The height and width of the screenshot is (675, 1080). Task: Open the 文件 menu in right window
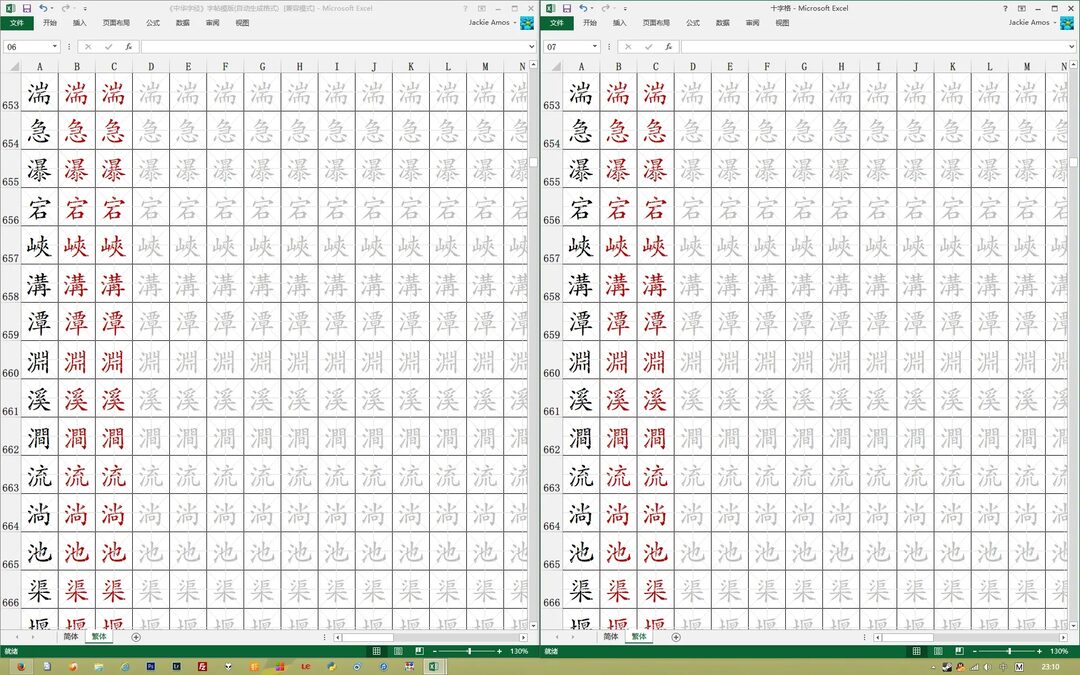(x=557, y=23)
